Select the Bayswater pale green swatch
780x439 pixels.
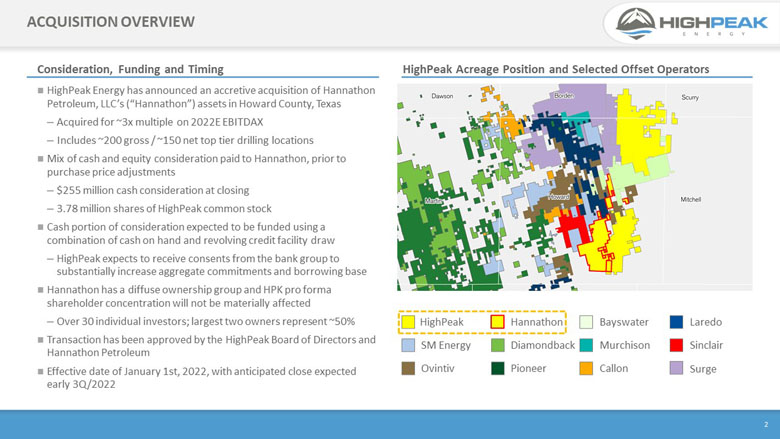click(586, 322)
